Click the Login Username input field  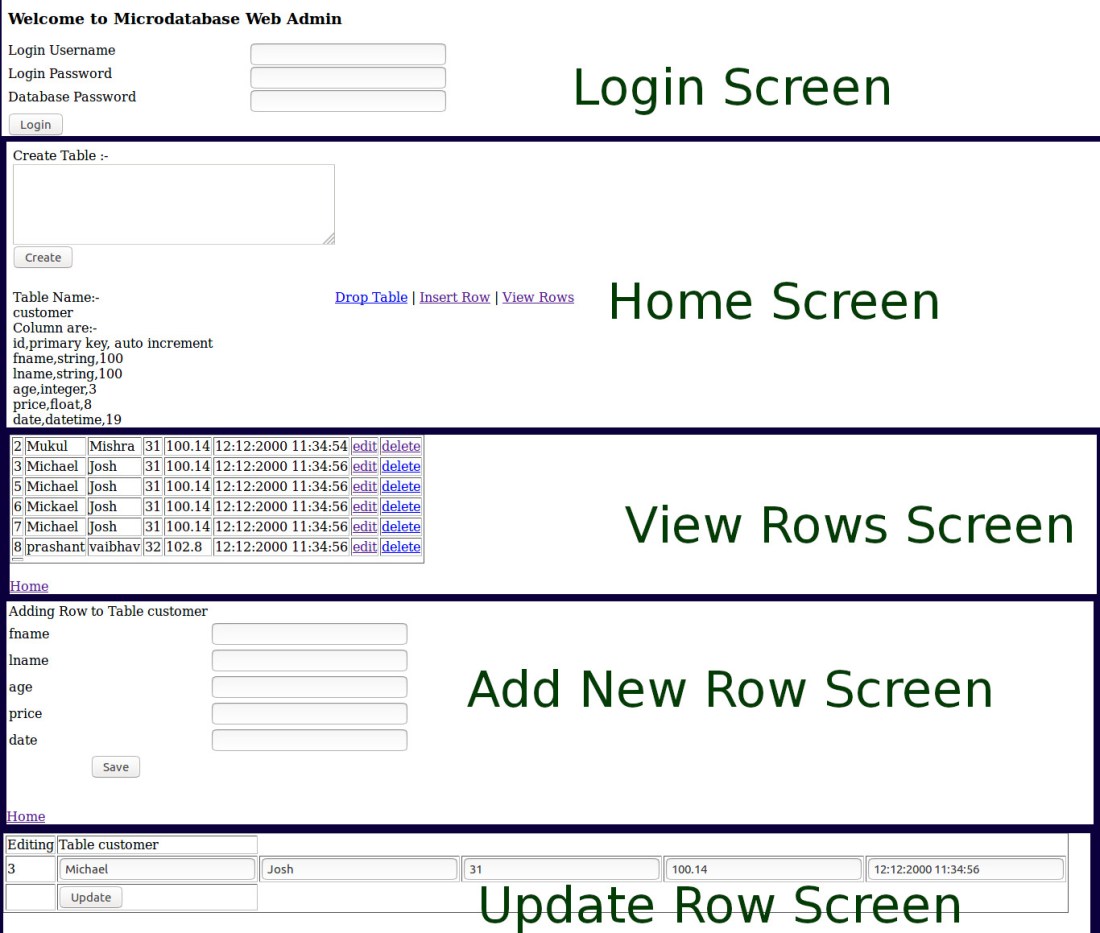(347, 54)
